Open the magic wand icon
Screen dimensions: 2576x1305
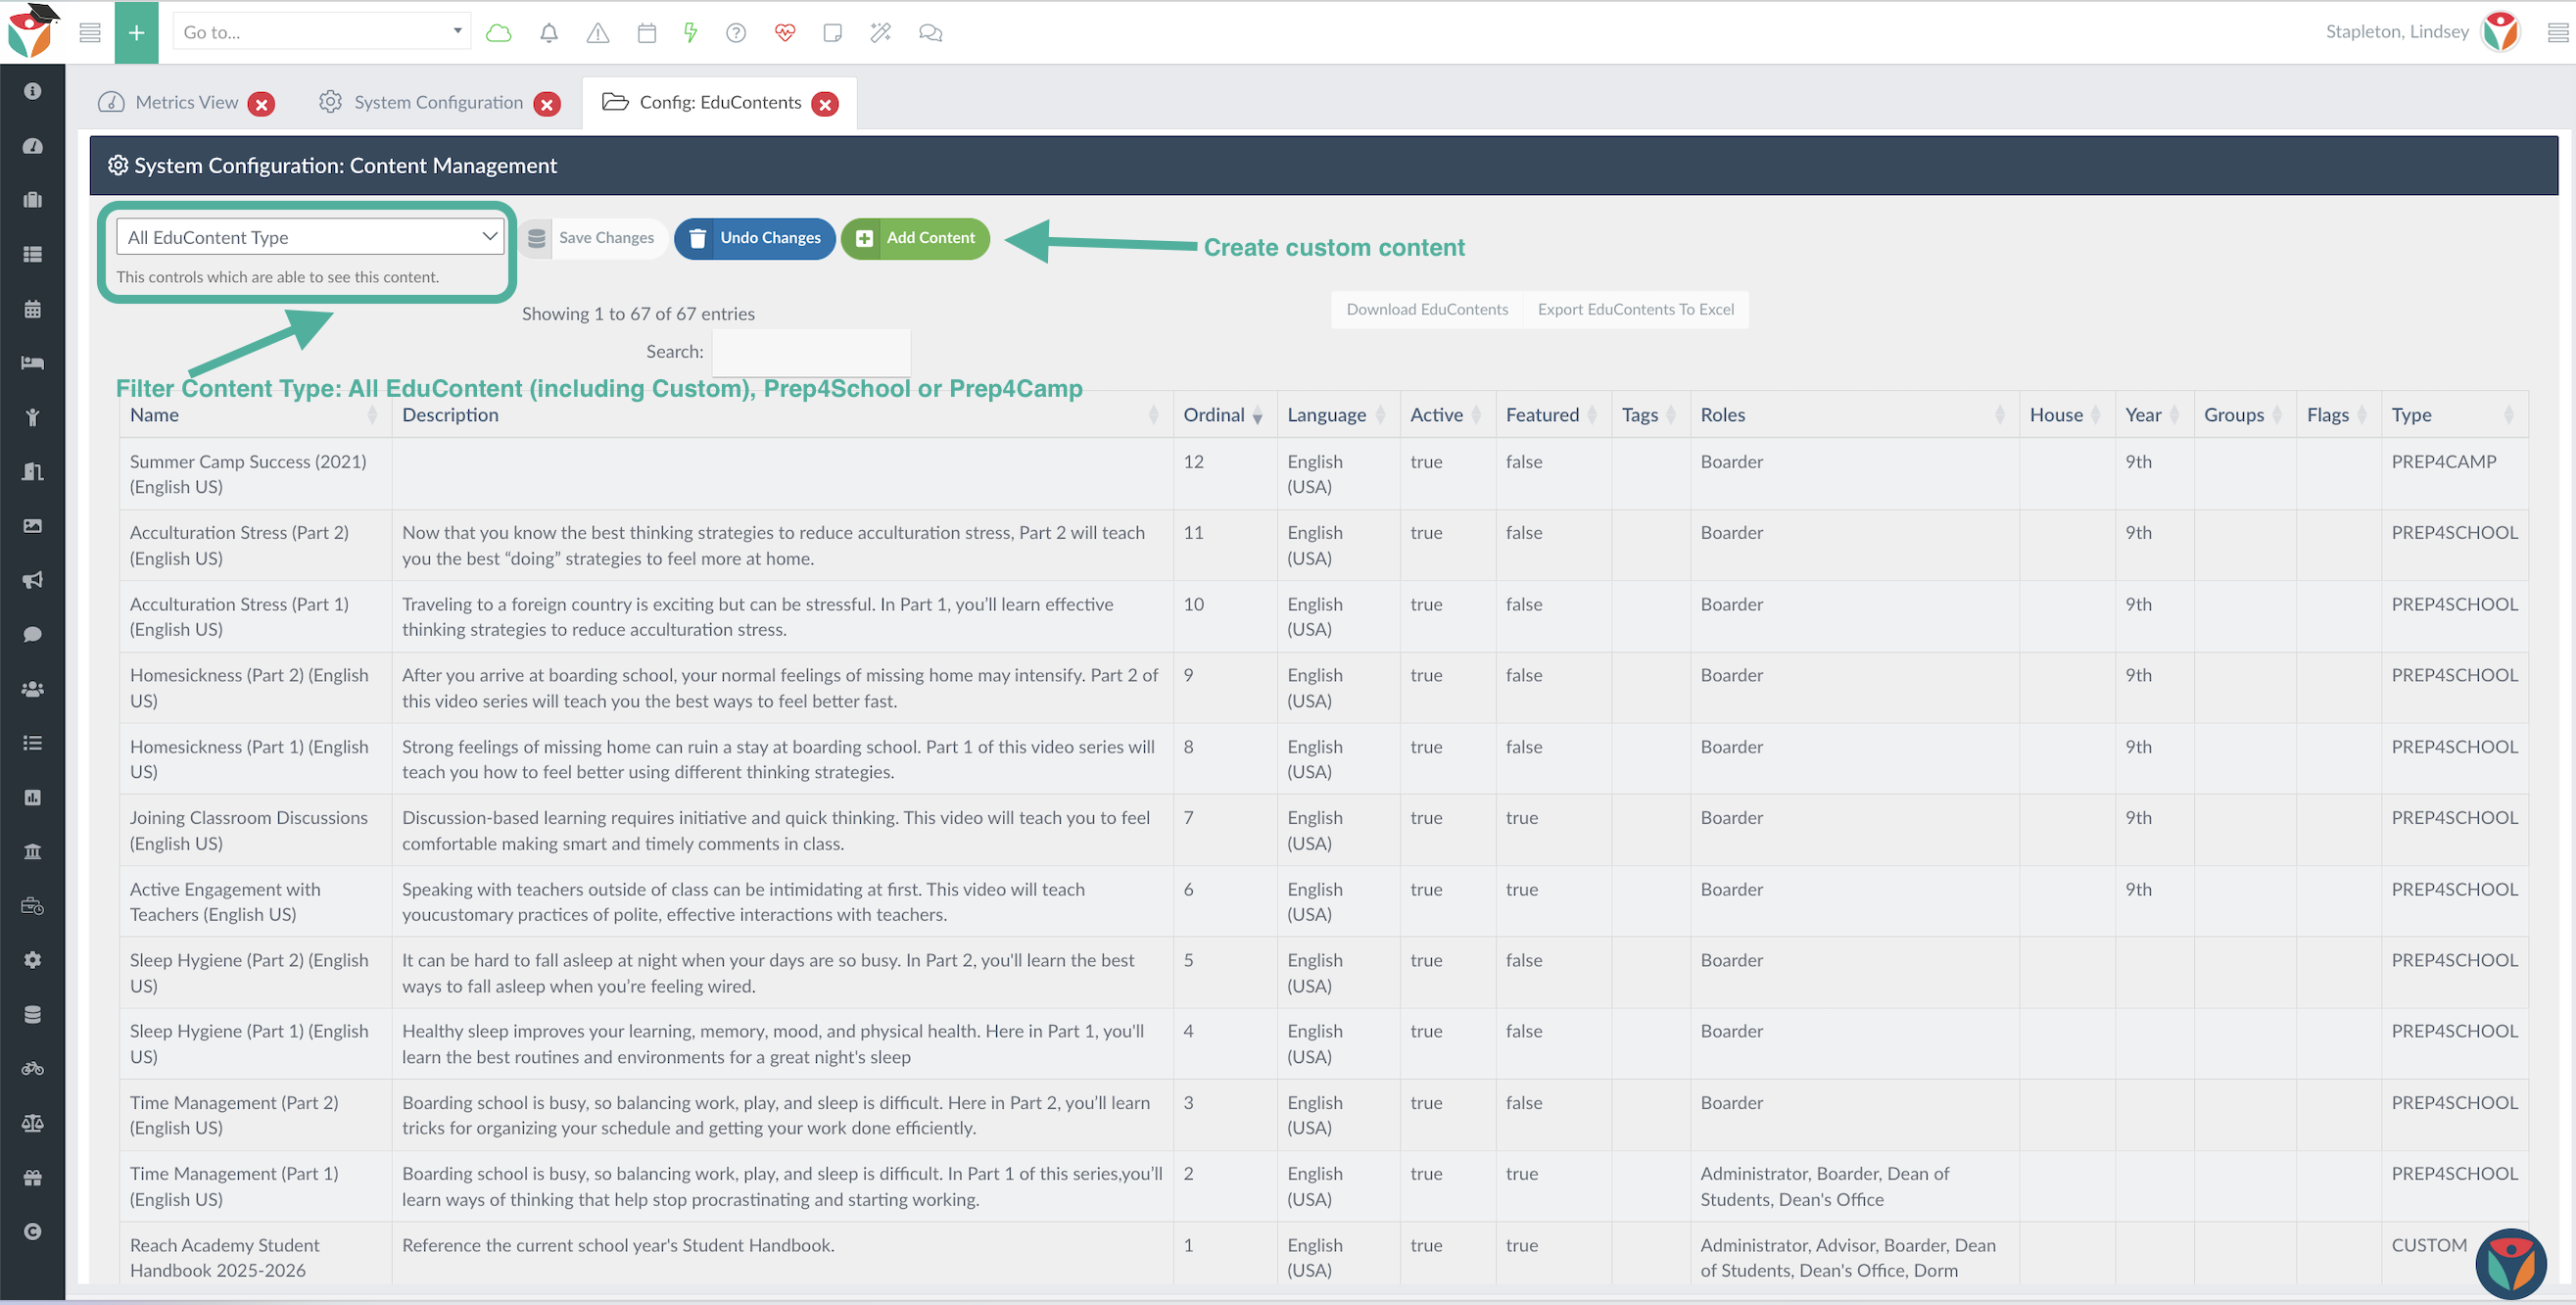click(880, 33)
